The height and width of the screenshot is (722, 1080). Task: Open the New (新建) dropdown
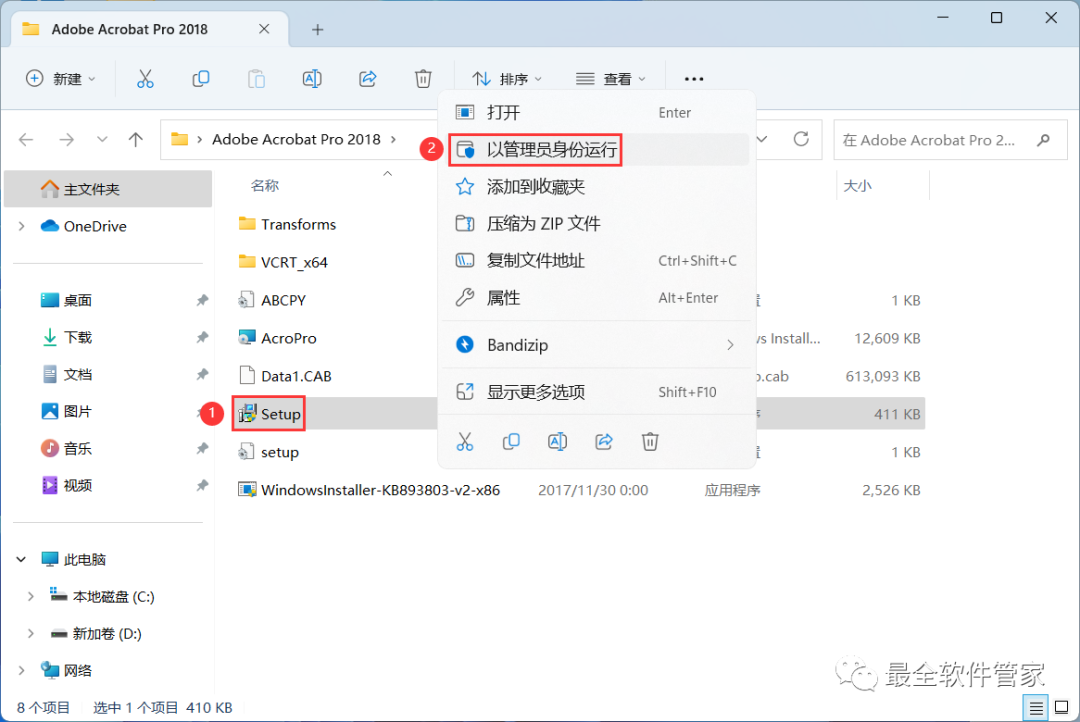(61, 79)
